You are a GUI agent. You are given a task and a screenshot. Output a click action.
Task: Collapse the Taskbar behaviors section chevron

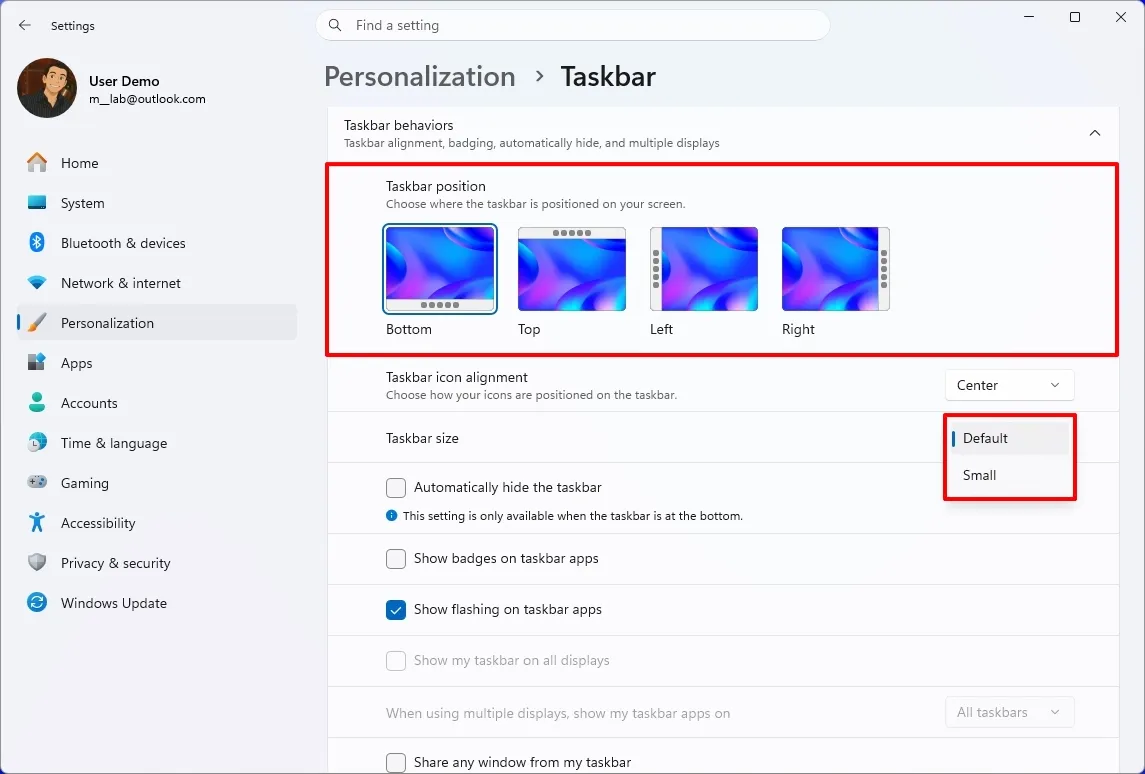[x=1095, y=133]
